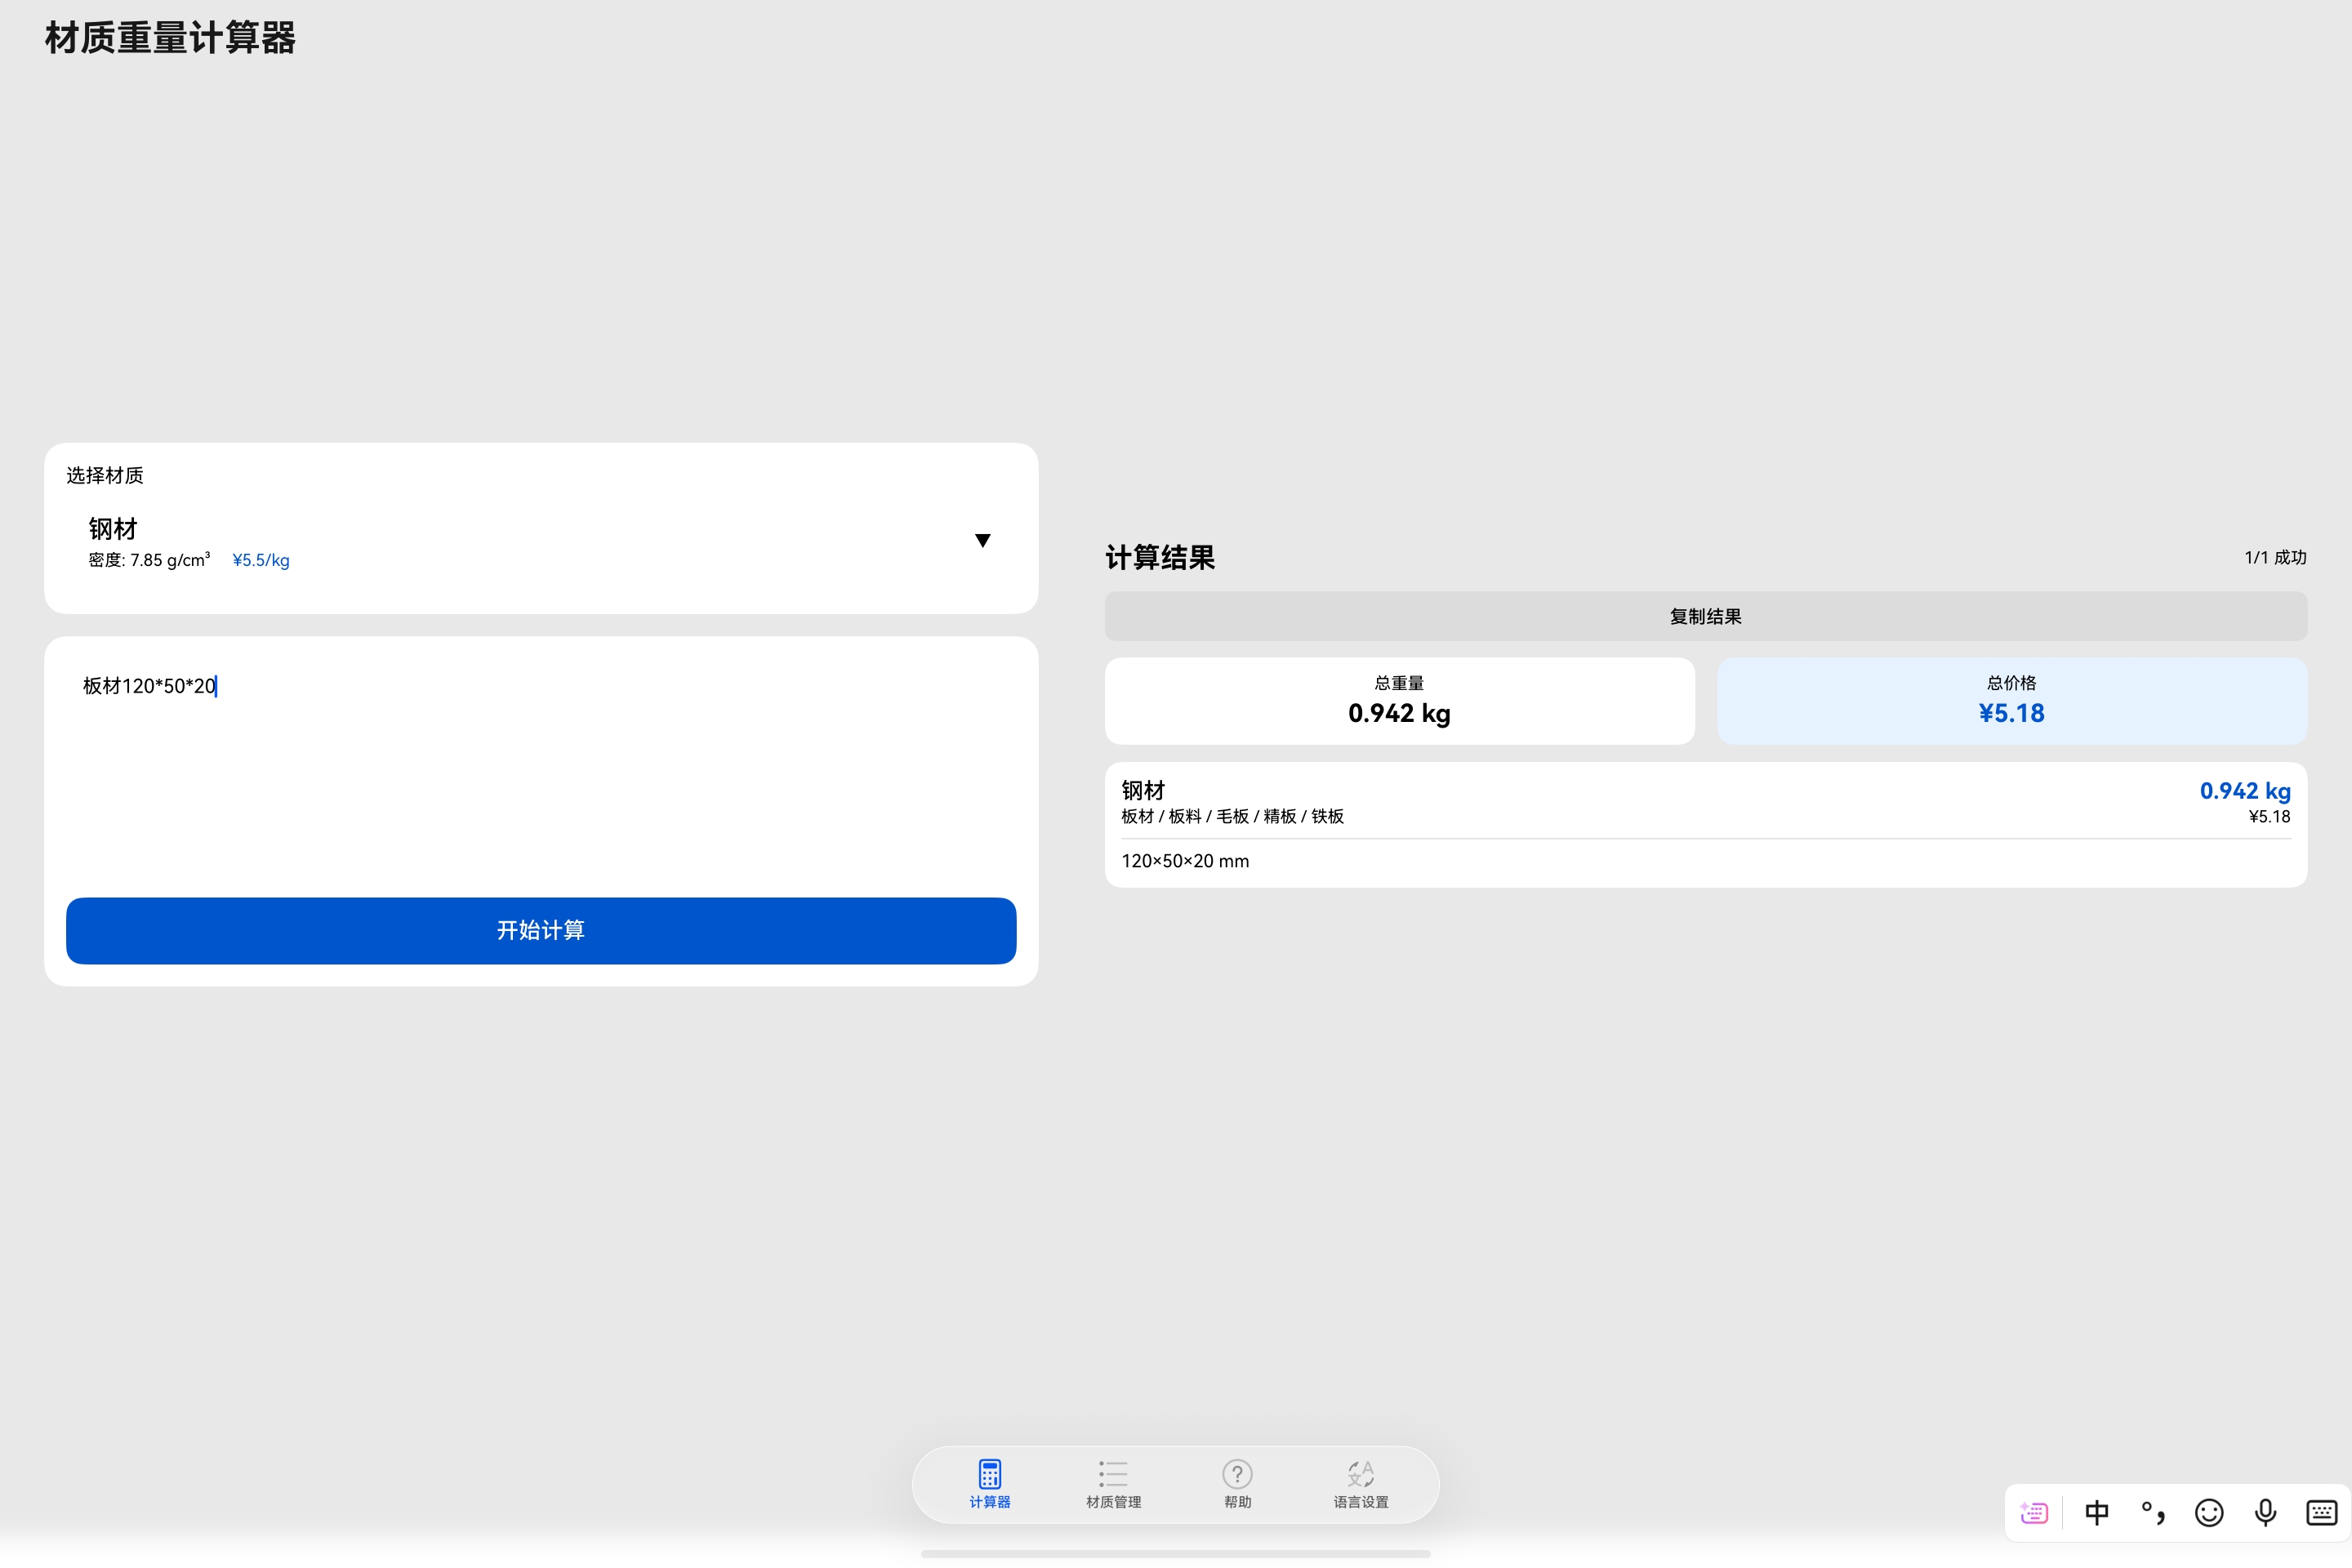Open the emoji smiley picker

[x=2209, y=1512]
